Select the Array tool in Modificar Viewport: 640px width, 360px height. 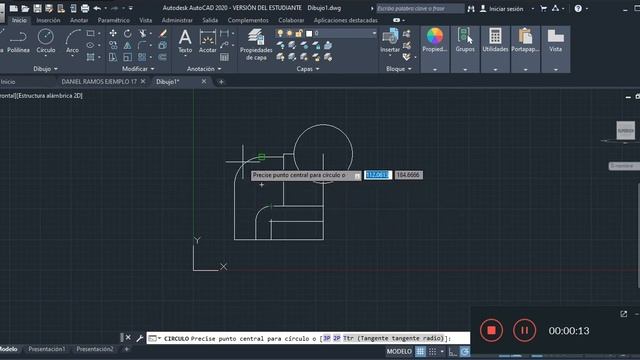pyautogui.click(x=142, y=57)
